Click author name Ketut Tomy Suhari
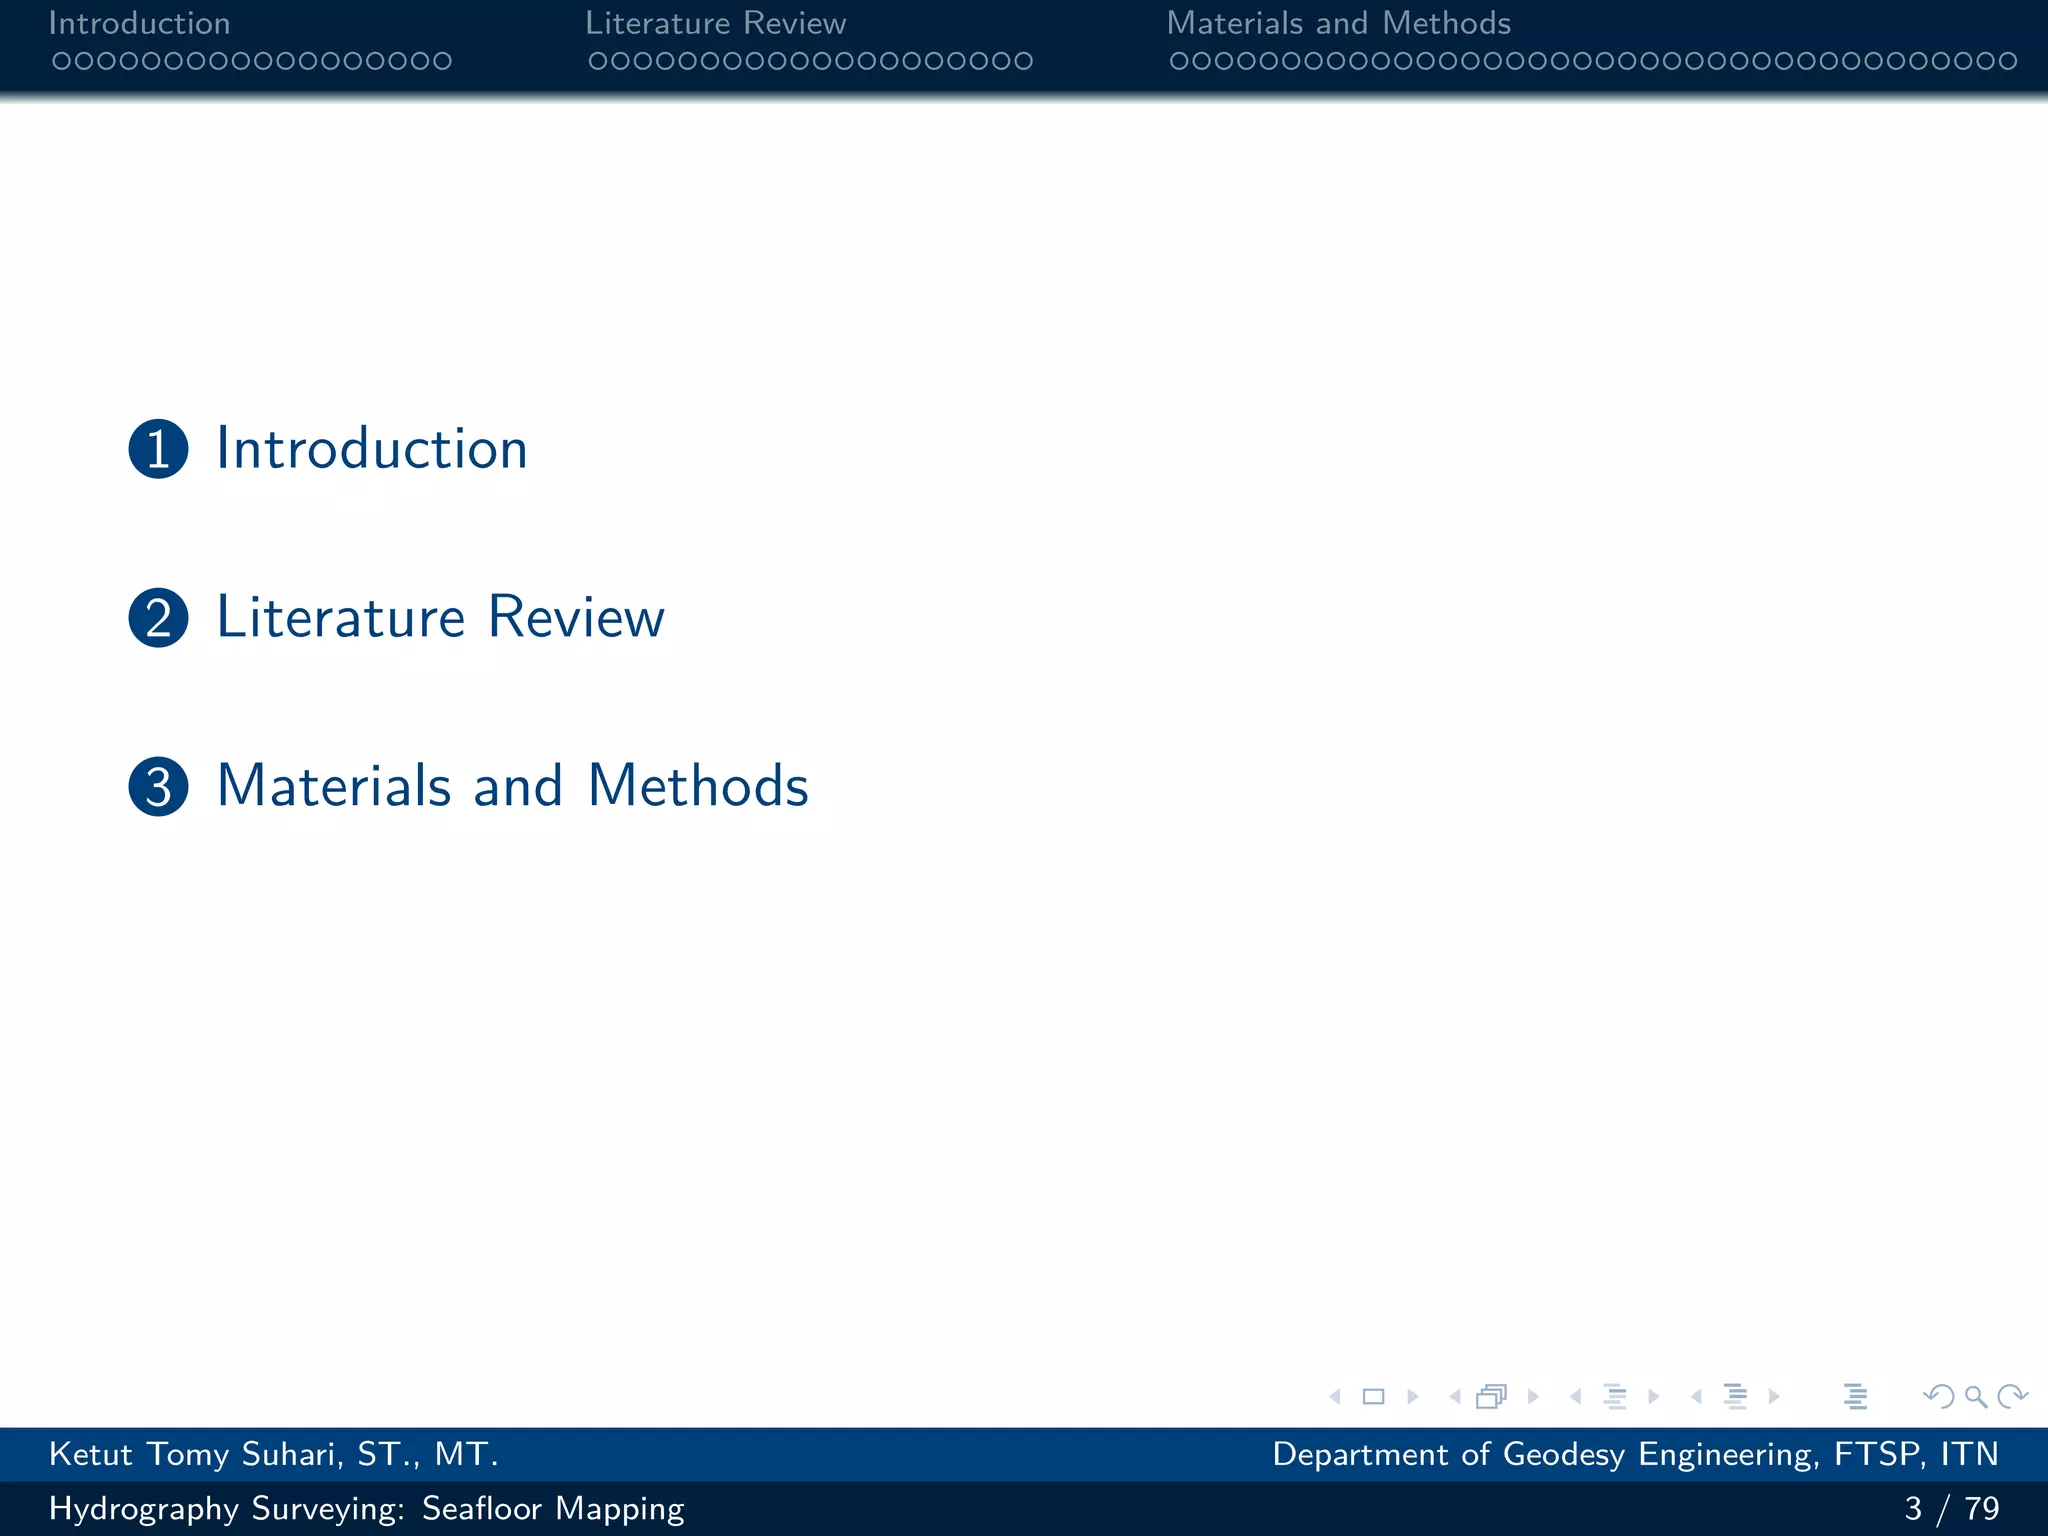 coord(273,1454)
